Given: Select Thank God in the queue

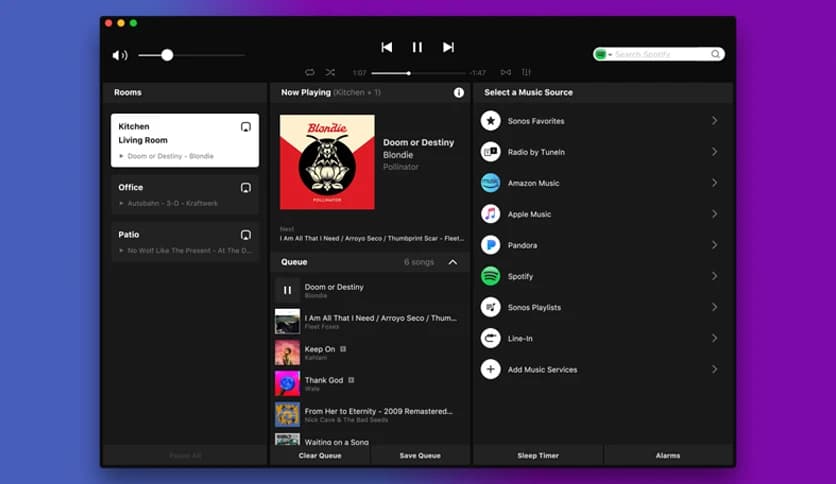Looking at the screenshot, I should pyautogui.click(x=370, y=383).
